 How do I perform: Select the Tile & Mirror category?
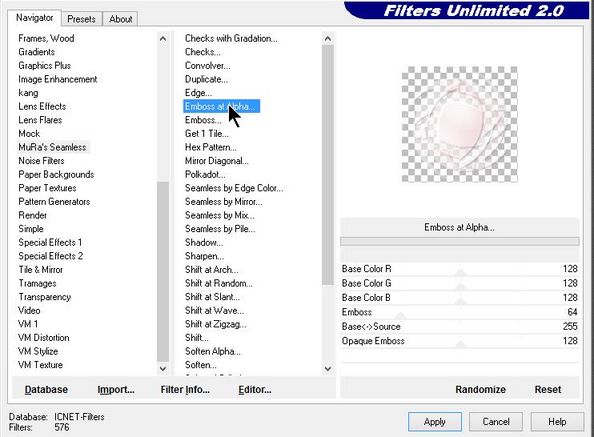(x=41, y=270)
